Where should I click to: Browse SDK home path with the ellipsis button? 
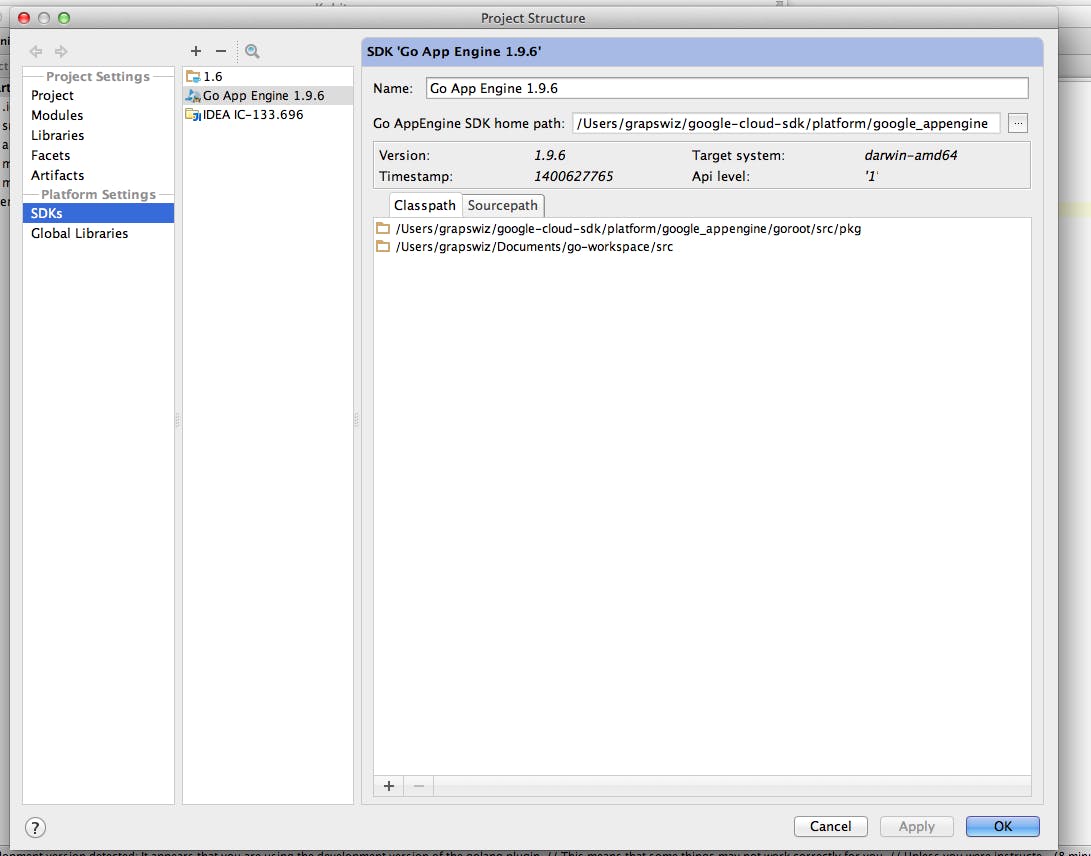1018,123
